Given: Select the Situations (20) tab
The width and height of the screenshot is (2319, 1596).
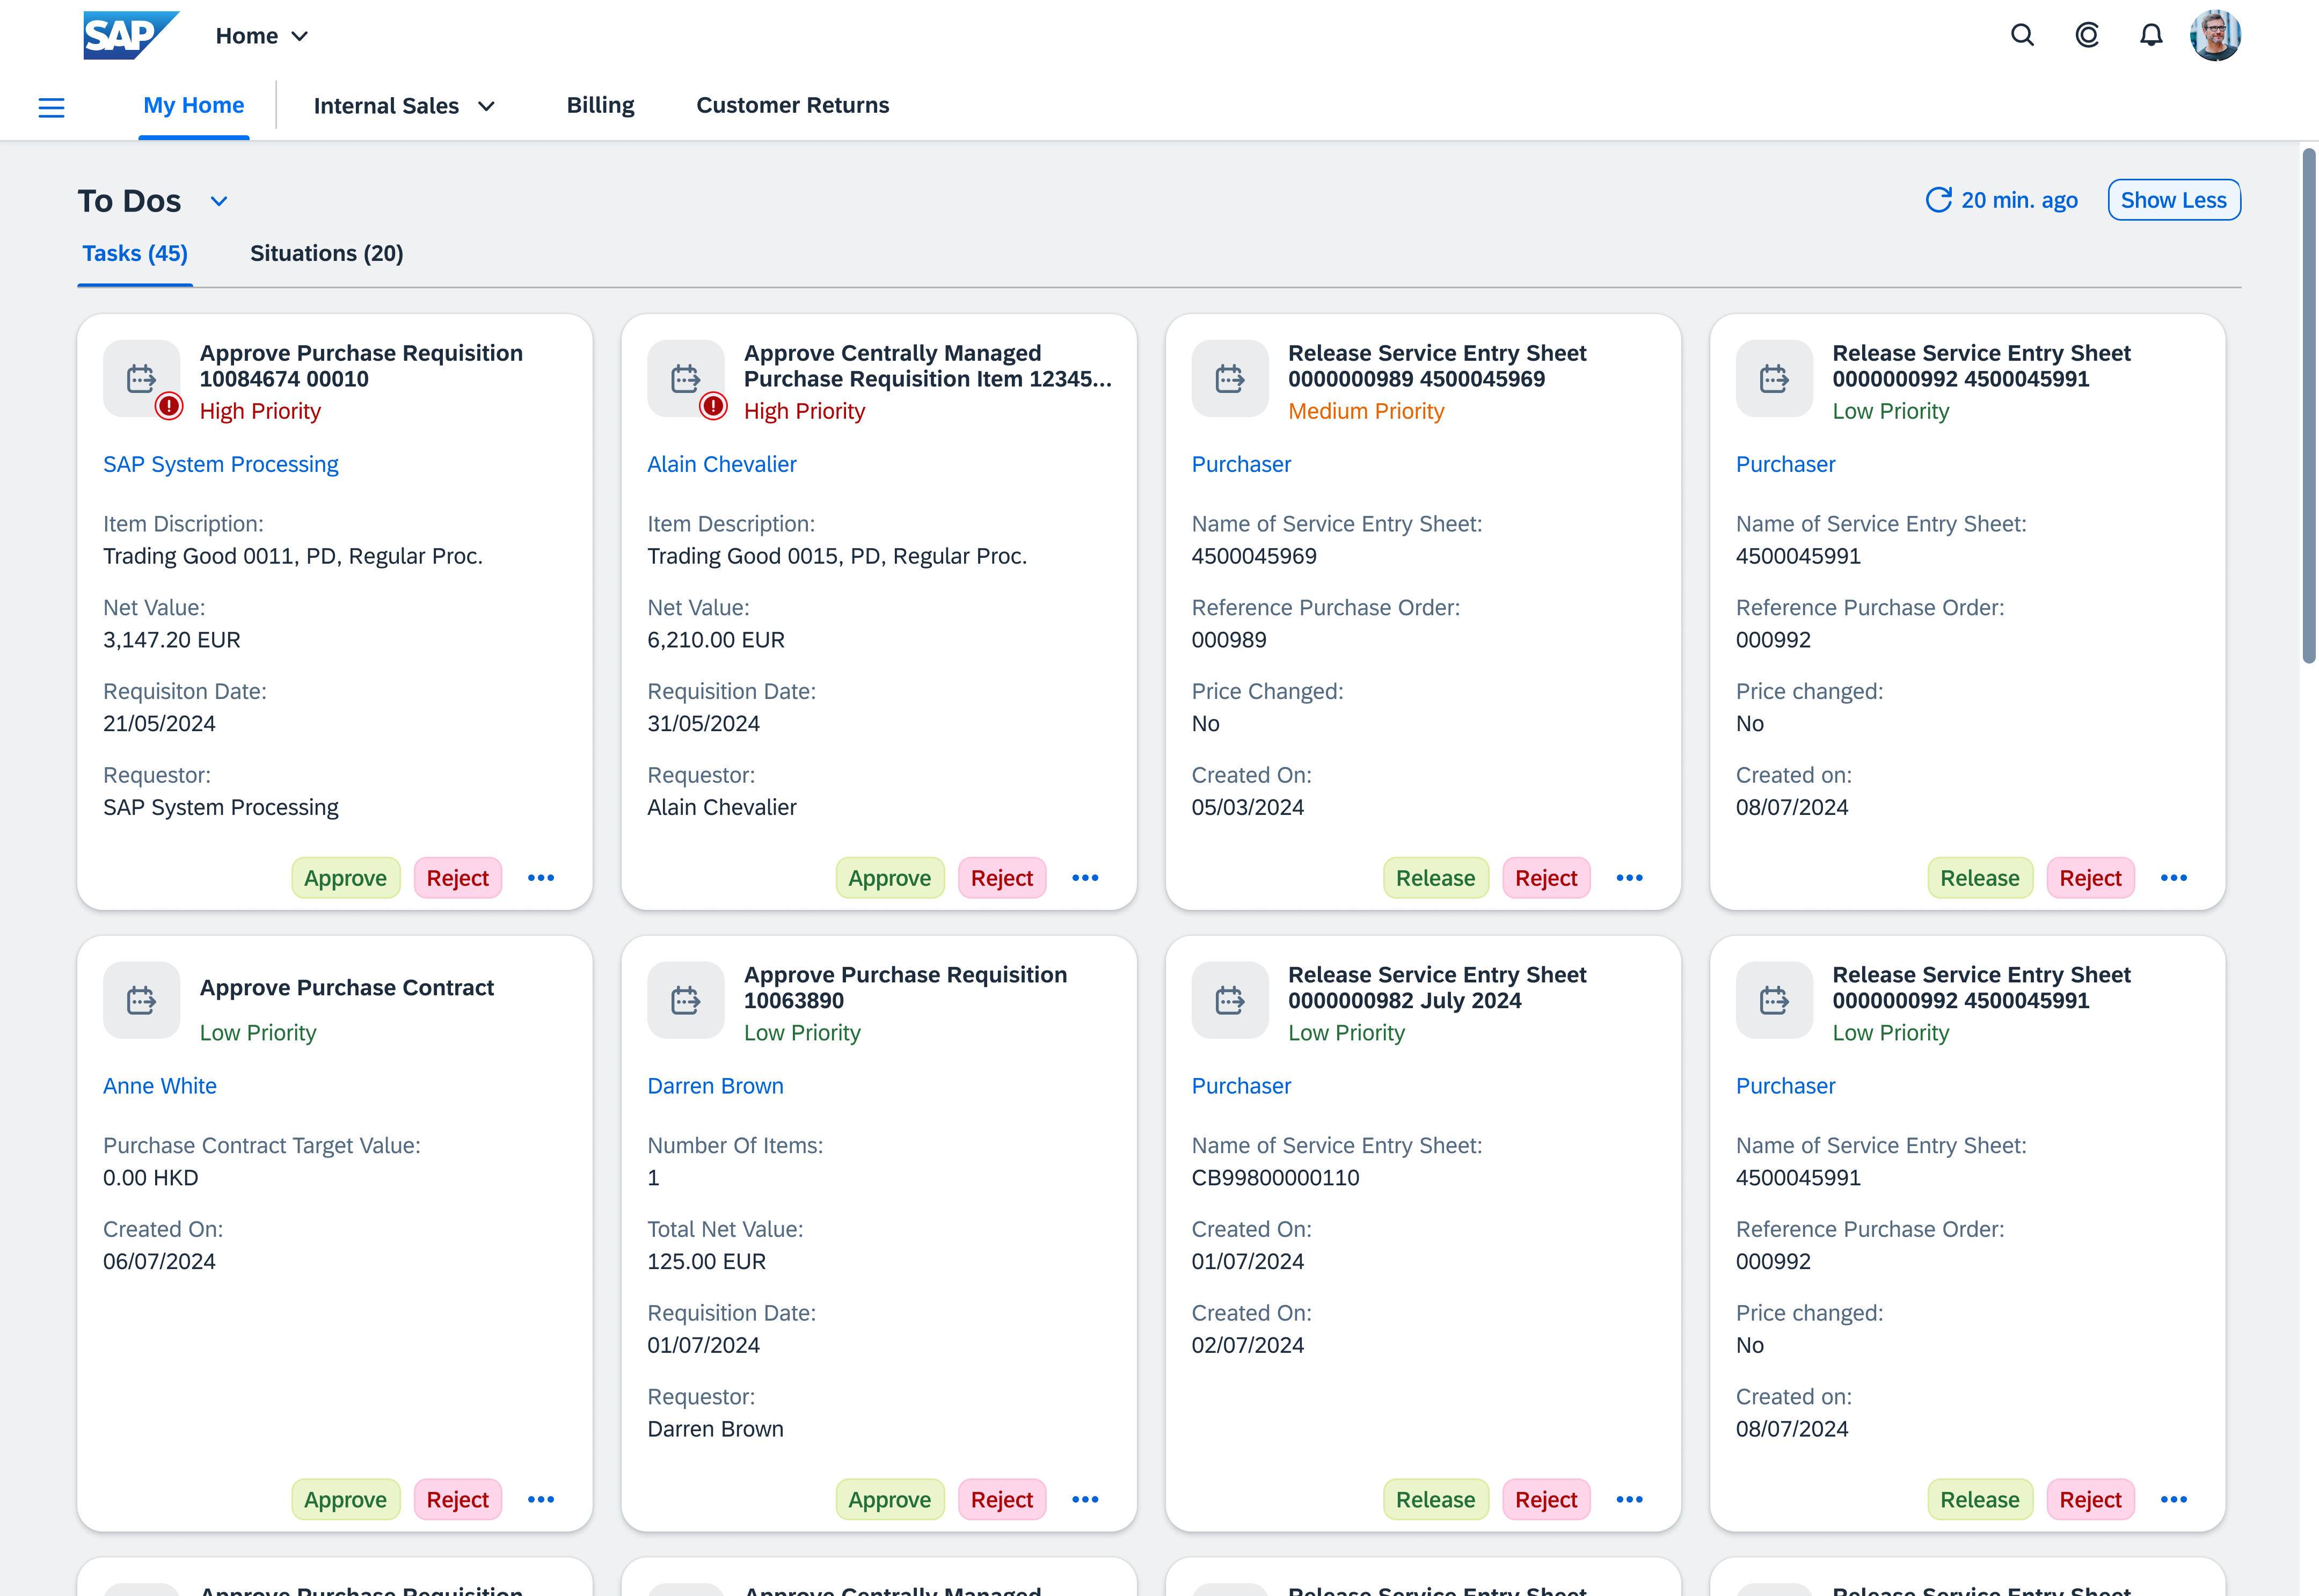Looking at the screenshot, I should pos(326,253).
